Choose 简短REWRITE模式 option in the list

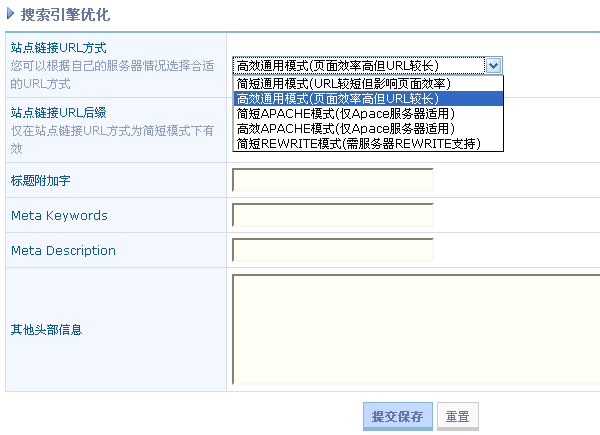pyautogui.click(x=358, y=144)
